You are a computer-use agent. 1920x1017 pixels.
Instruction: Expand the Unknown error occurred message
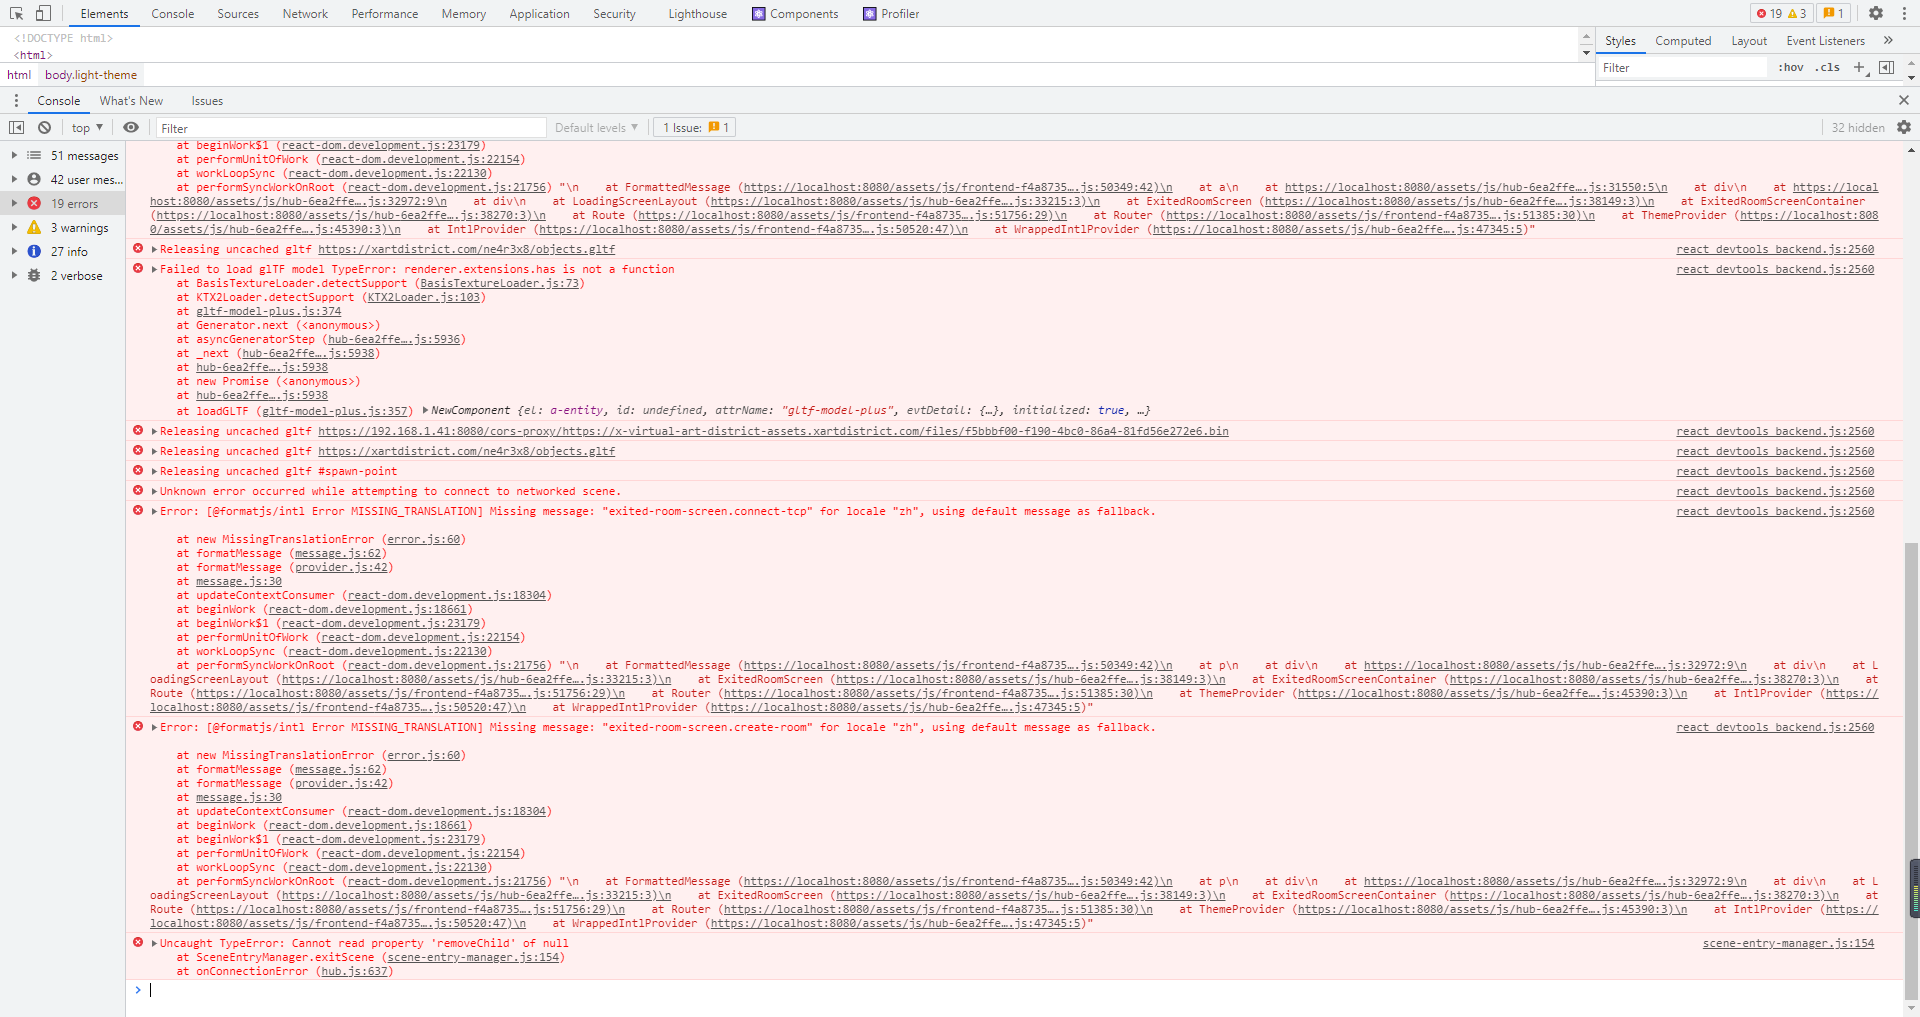[x=155, y=491]
